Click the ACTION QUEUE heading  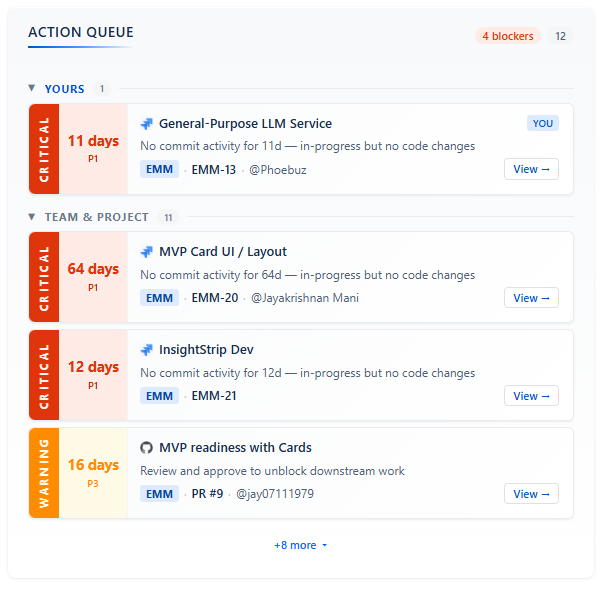coord(81,32)
